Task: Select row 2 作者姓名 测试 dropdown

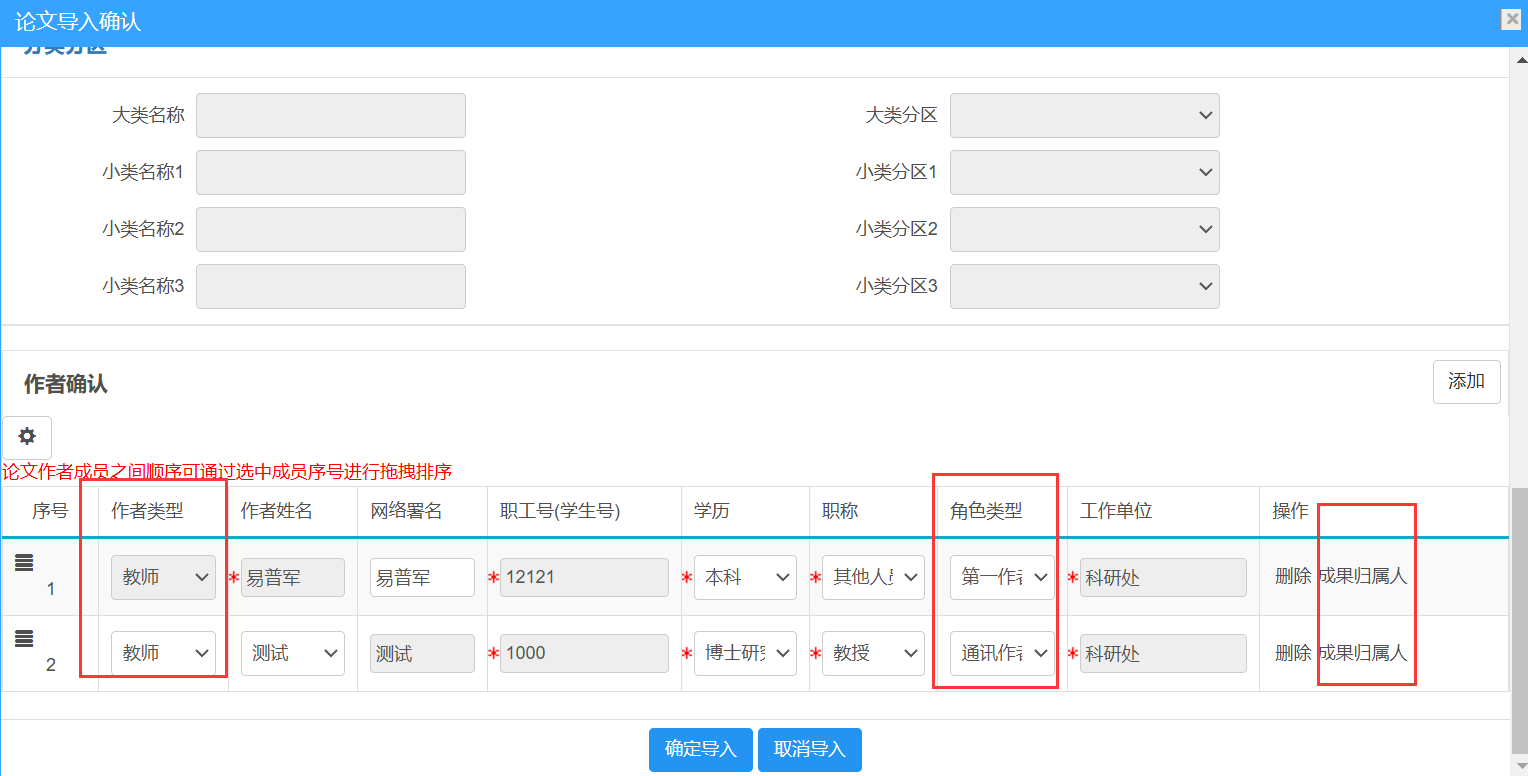Action: click(x=292, y=654)
